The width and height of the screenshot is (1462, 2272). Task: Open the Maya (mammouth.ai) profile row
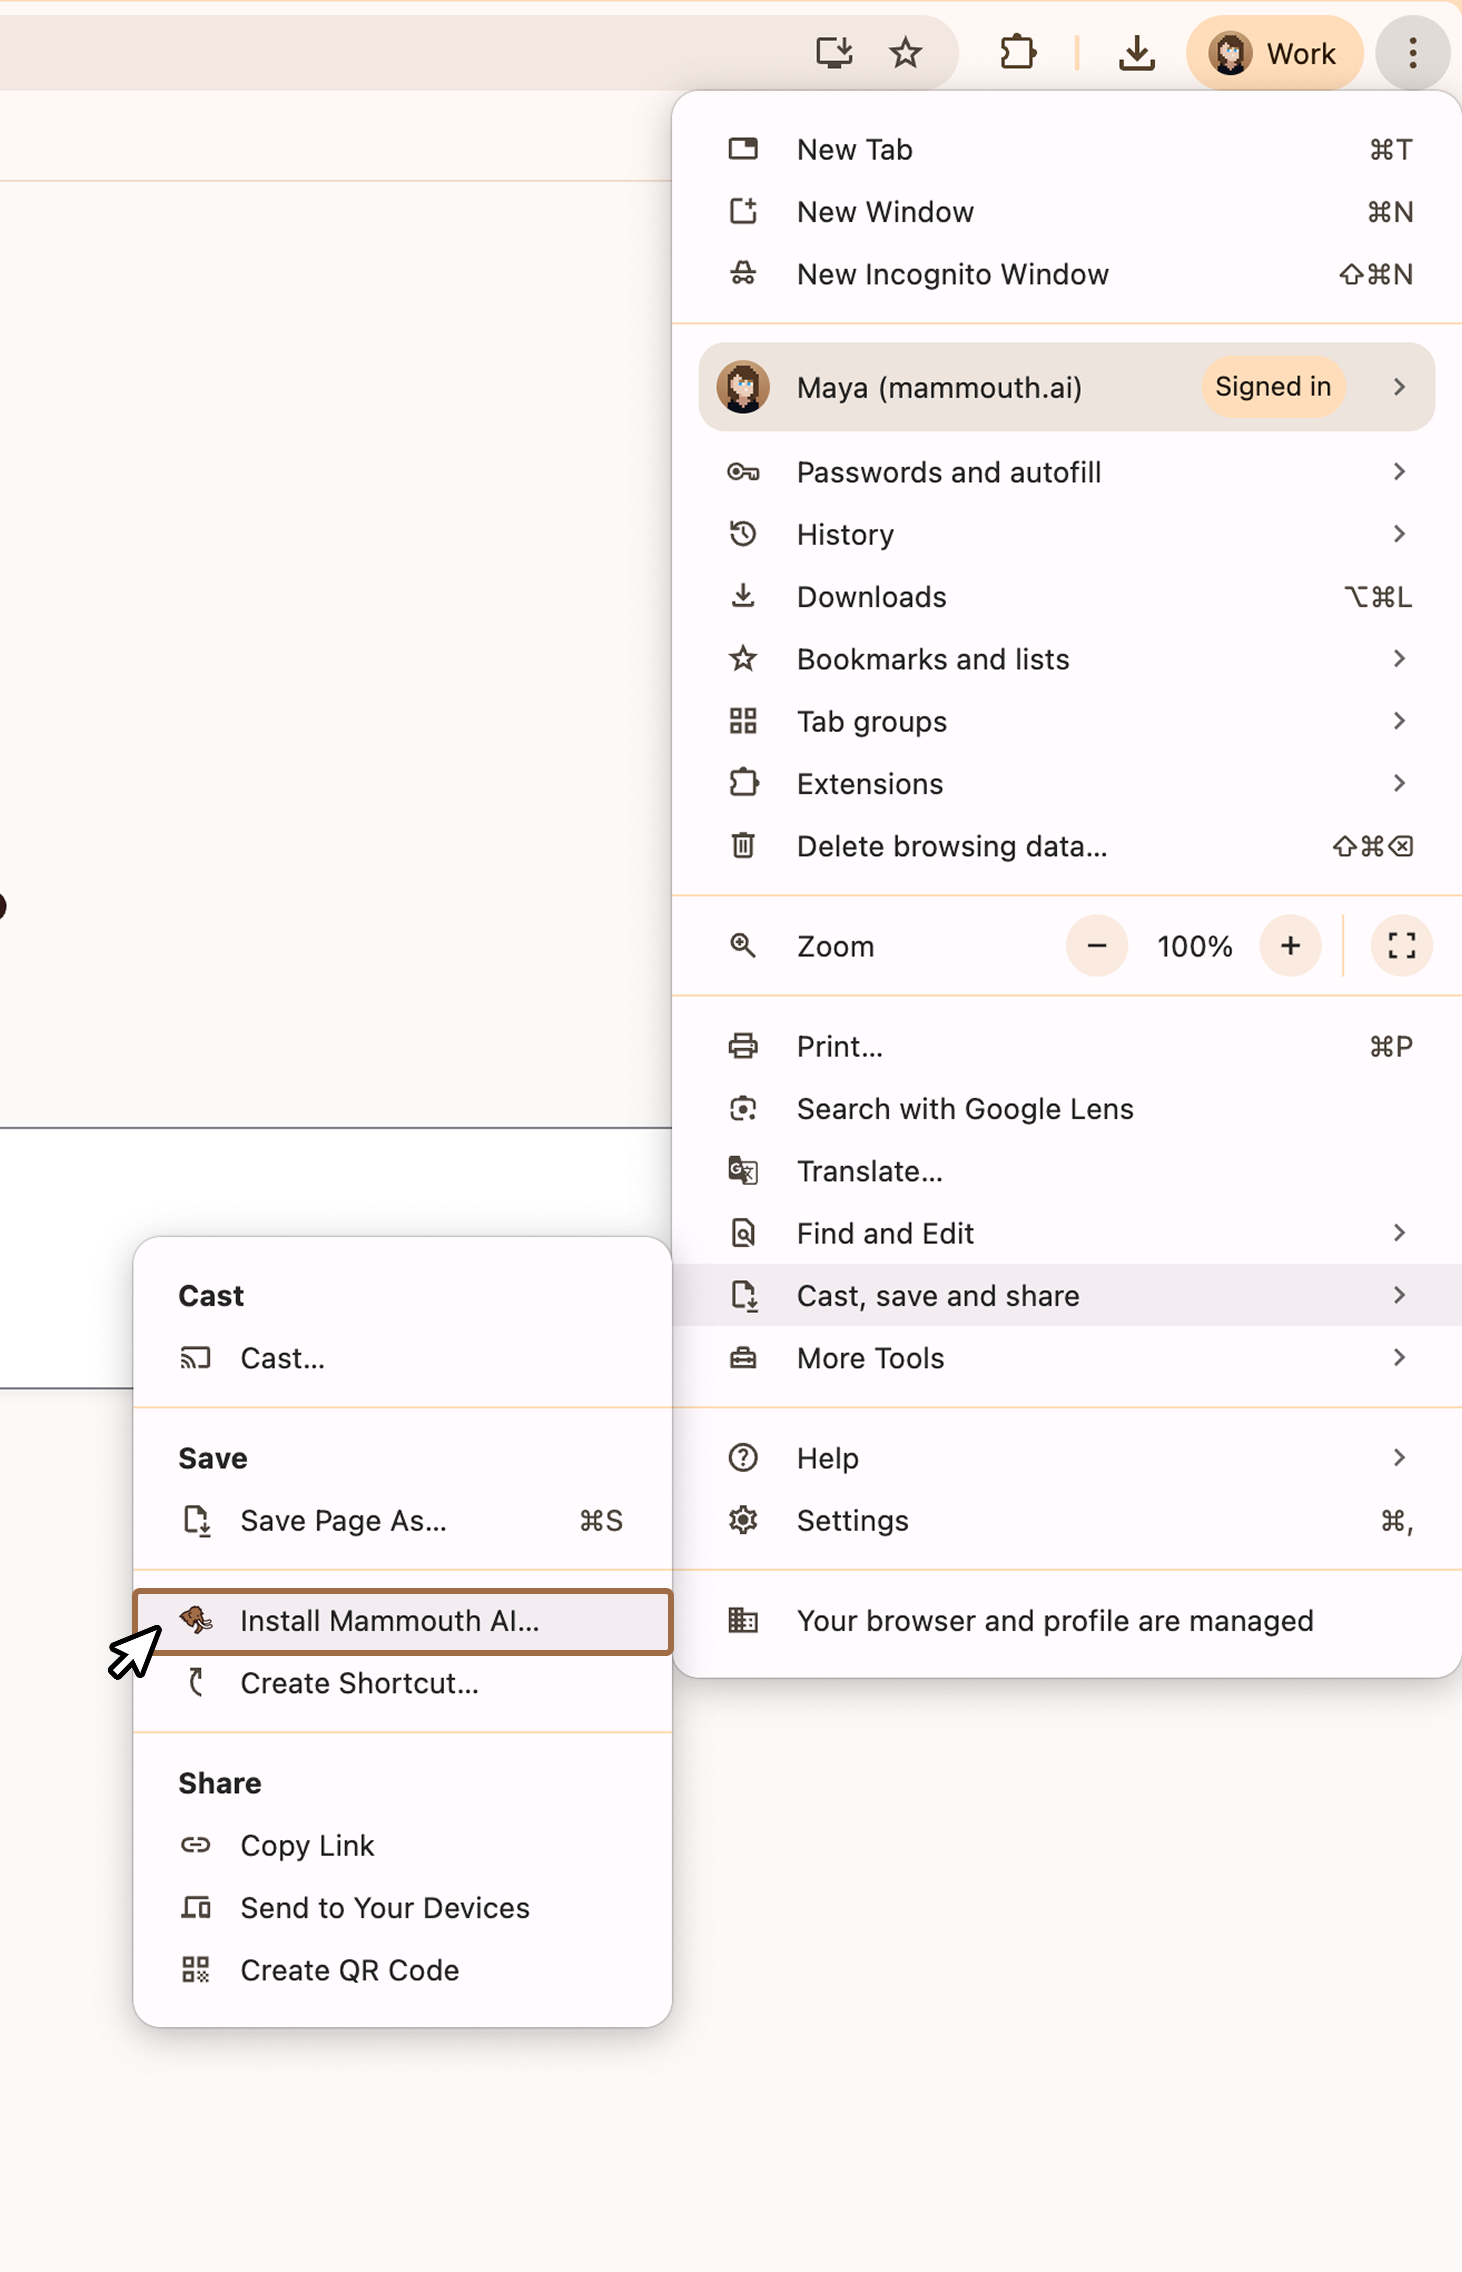[1066, 387]
